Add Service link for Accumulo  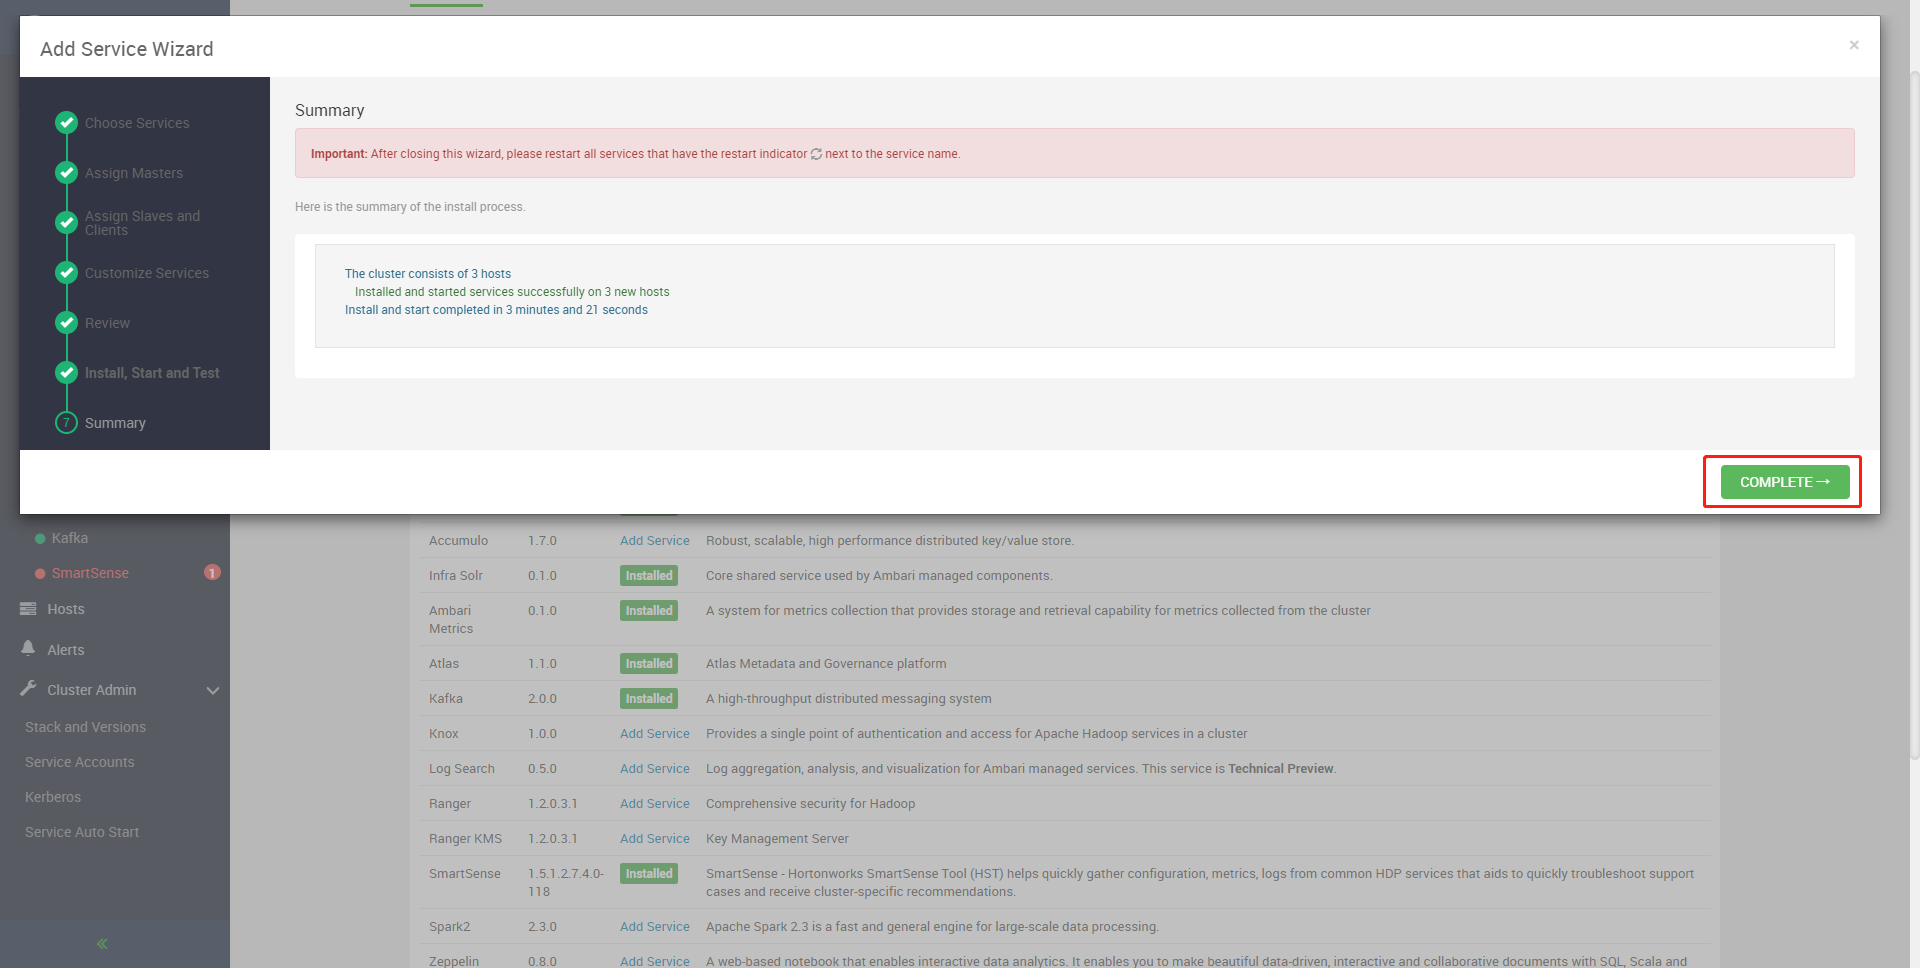pos(655,541)
